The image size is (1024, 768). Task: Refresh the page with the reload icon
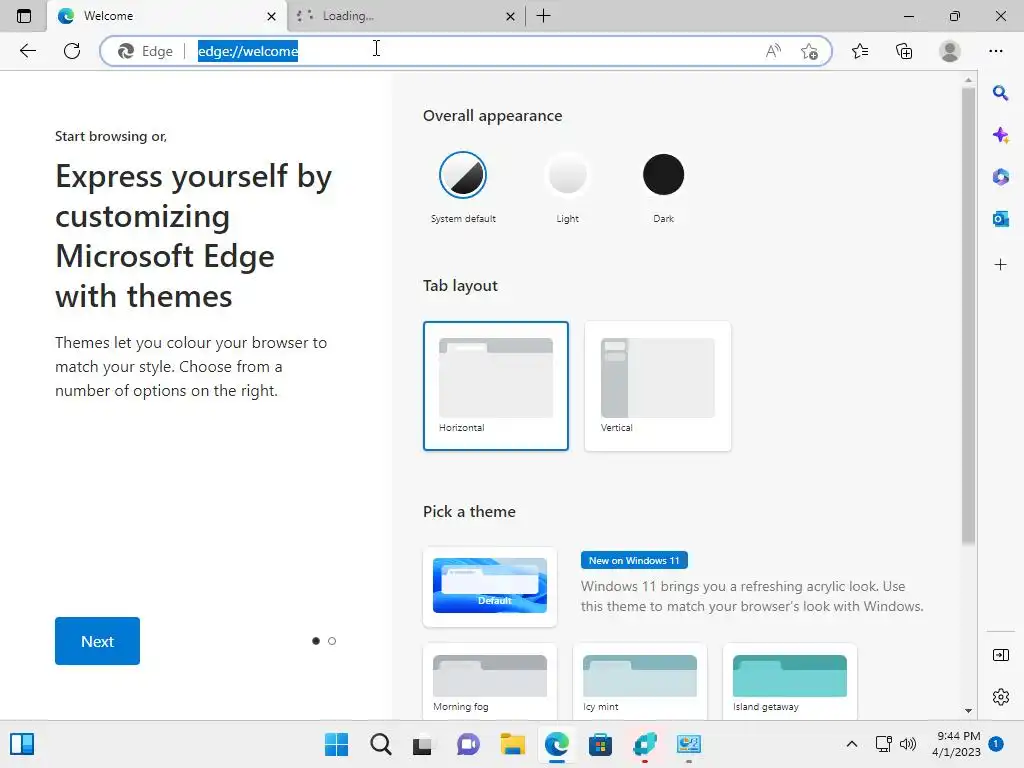pos(72,51)
